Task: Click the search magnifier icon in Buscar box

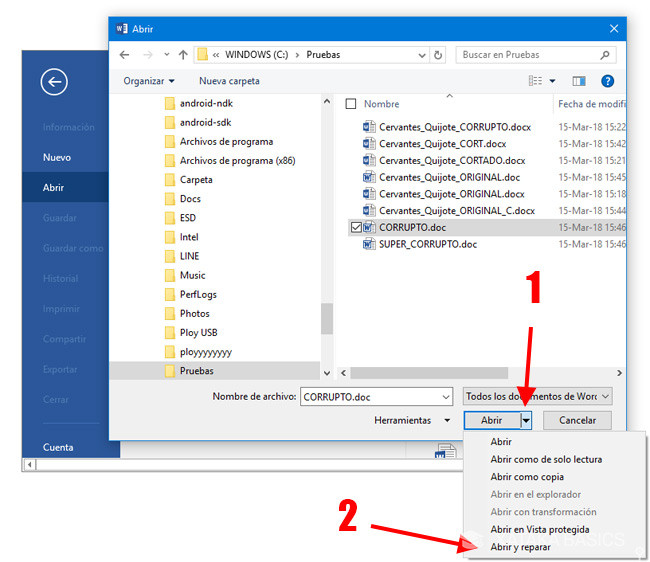Action: [x=605, y=55]
